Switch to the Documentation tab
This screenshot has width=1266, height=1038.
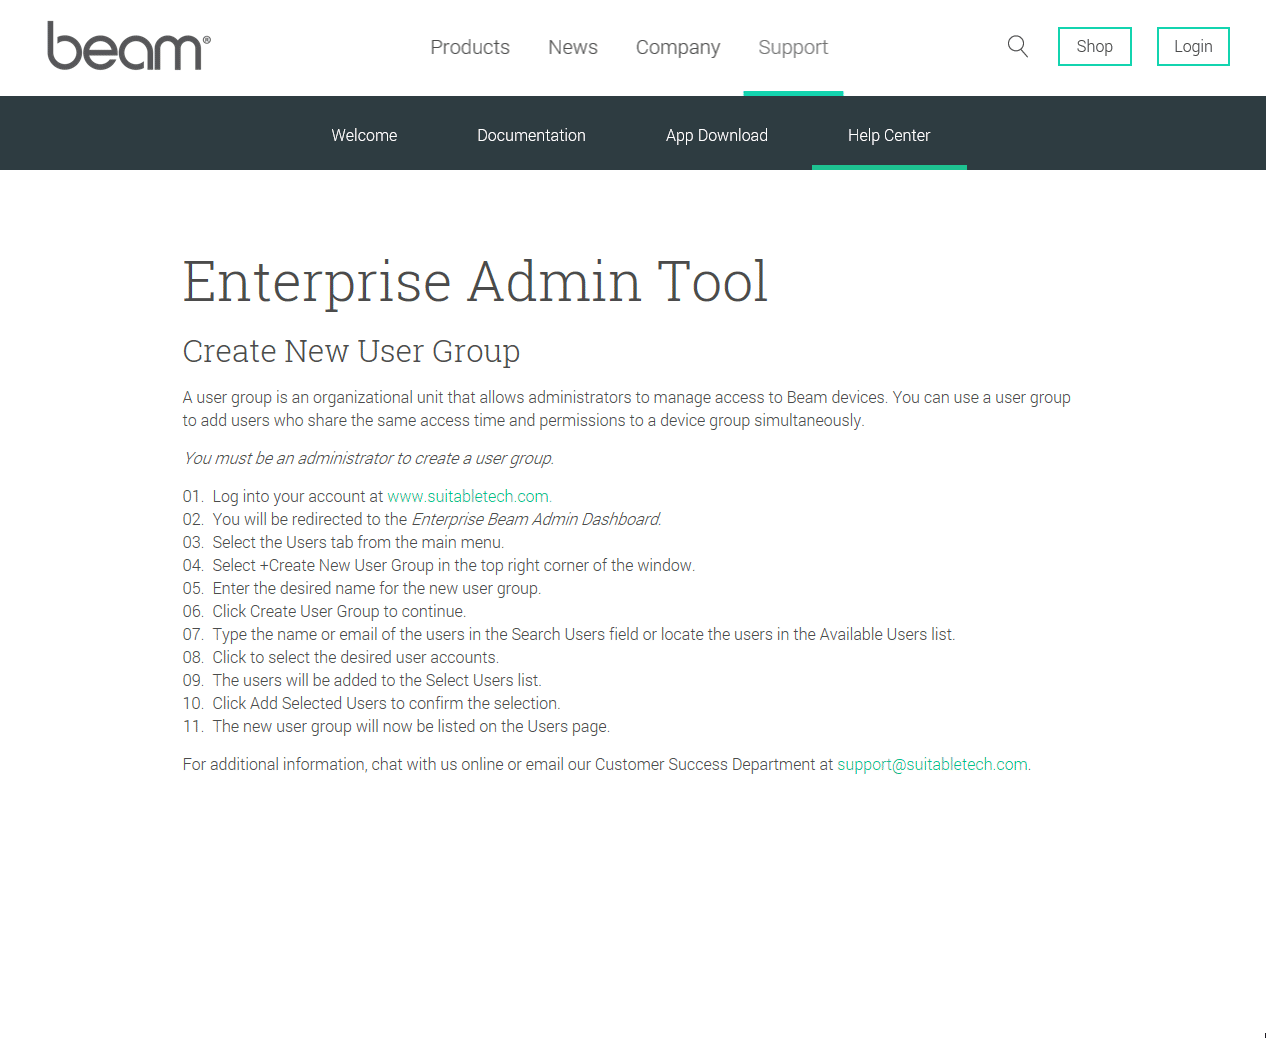click(x=531, y=135)
